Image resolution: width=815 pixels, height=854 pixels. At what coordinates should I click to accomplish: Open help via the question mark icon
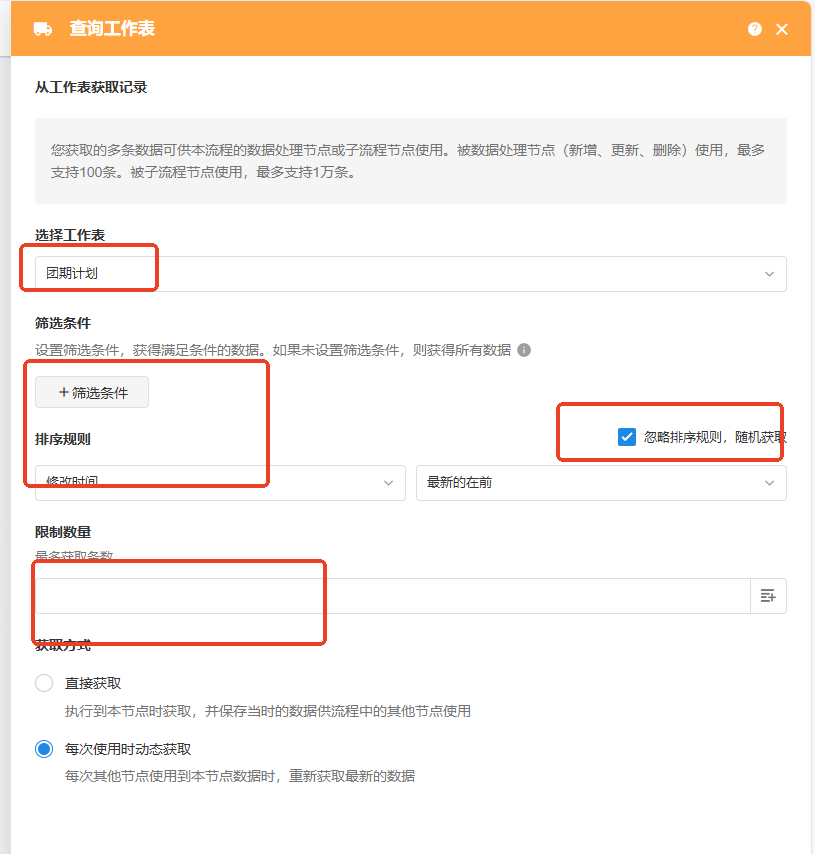coord(755,29)
